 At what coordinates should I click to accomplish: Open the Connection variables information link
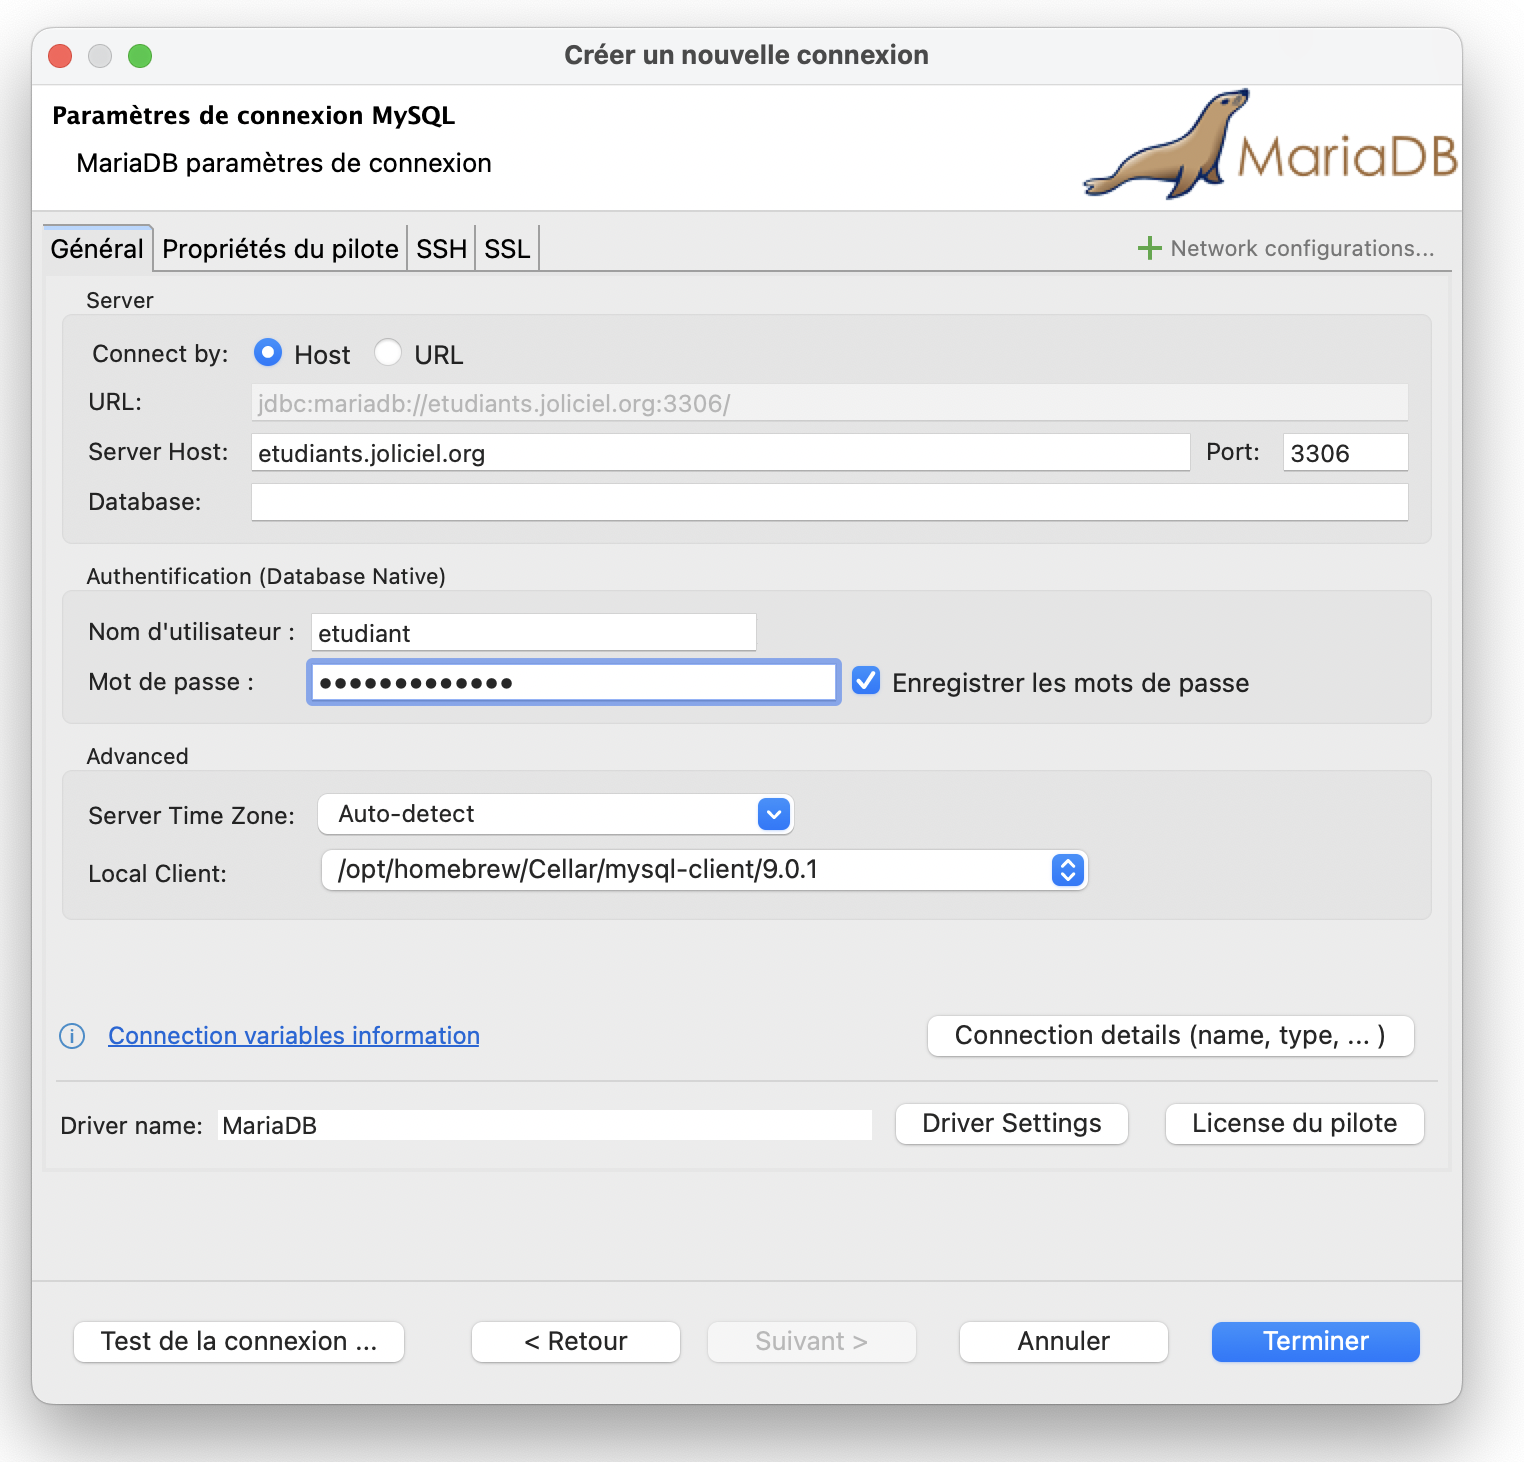pos(294,1036)
